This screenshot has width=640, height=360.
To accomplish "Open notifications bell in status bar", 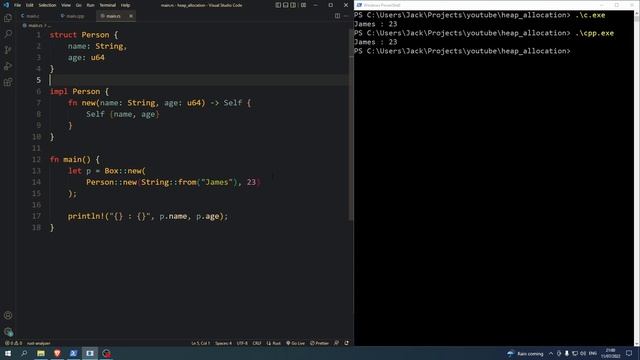I will [x=347, y=343].
